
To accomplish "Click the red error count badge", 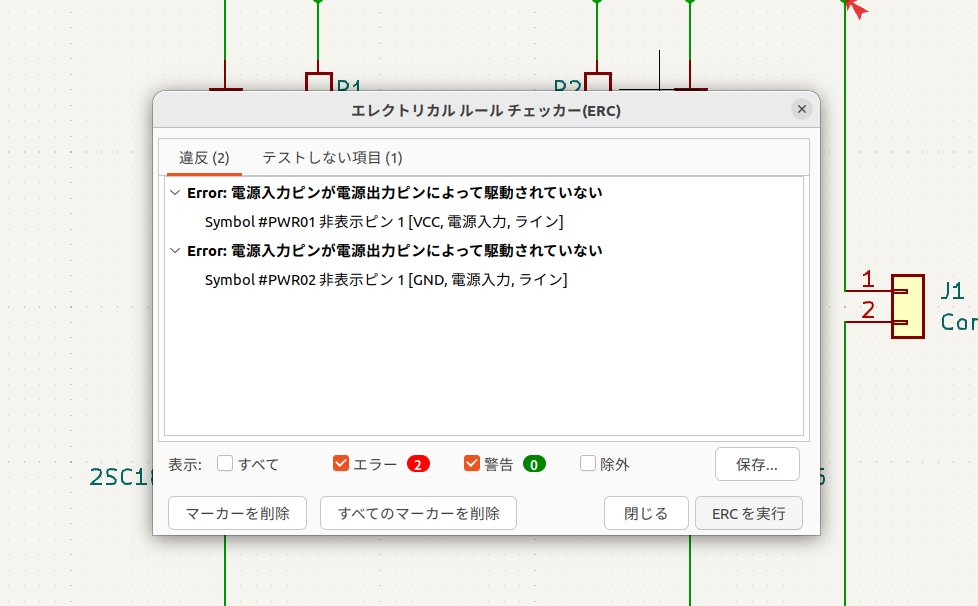I will point(418,464).
